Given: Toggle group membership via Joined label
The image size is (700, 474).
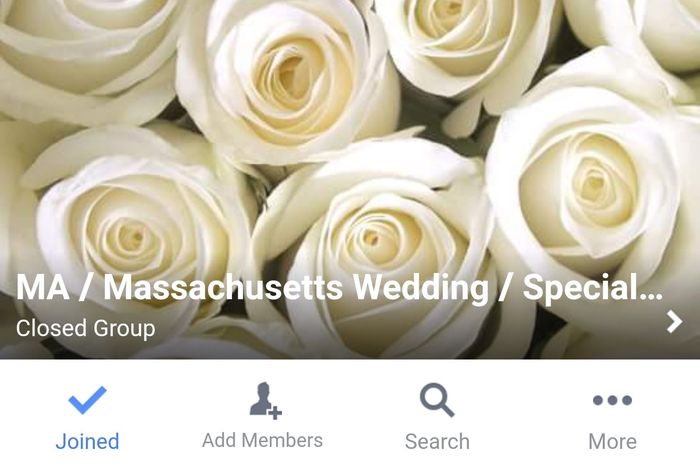Looking at the screenshot, I should click(88, 441).
